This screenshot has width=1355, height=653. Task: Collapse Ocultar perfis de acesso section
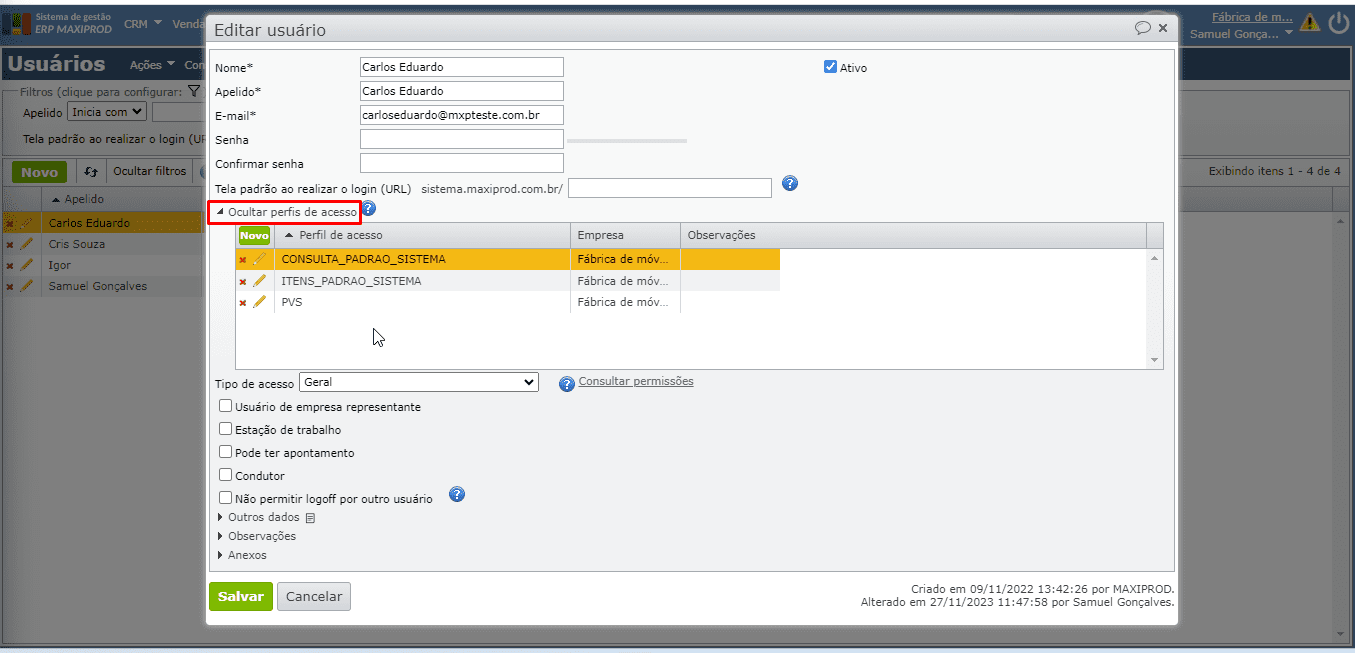(286, 212)
